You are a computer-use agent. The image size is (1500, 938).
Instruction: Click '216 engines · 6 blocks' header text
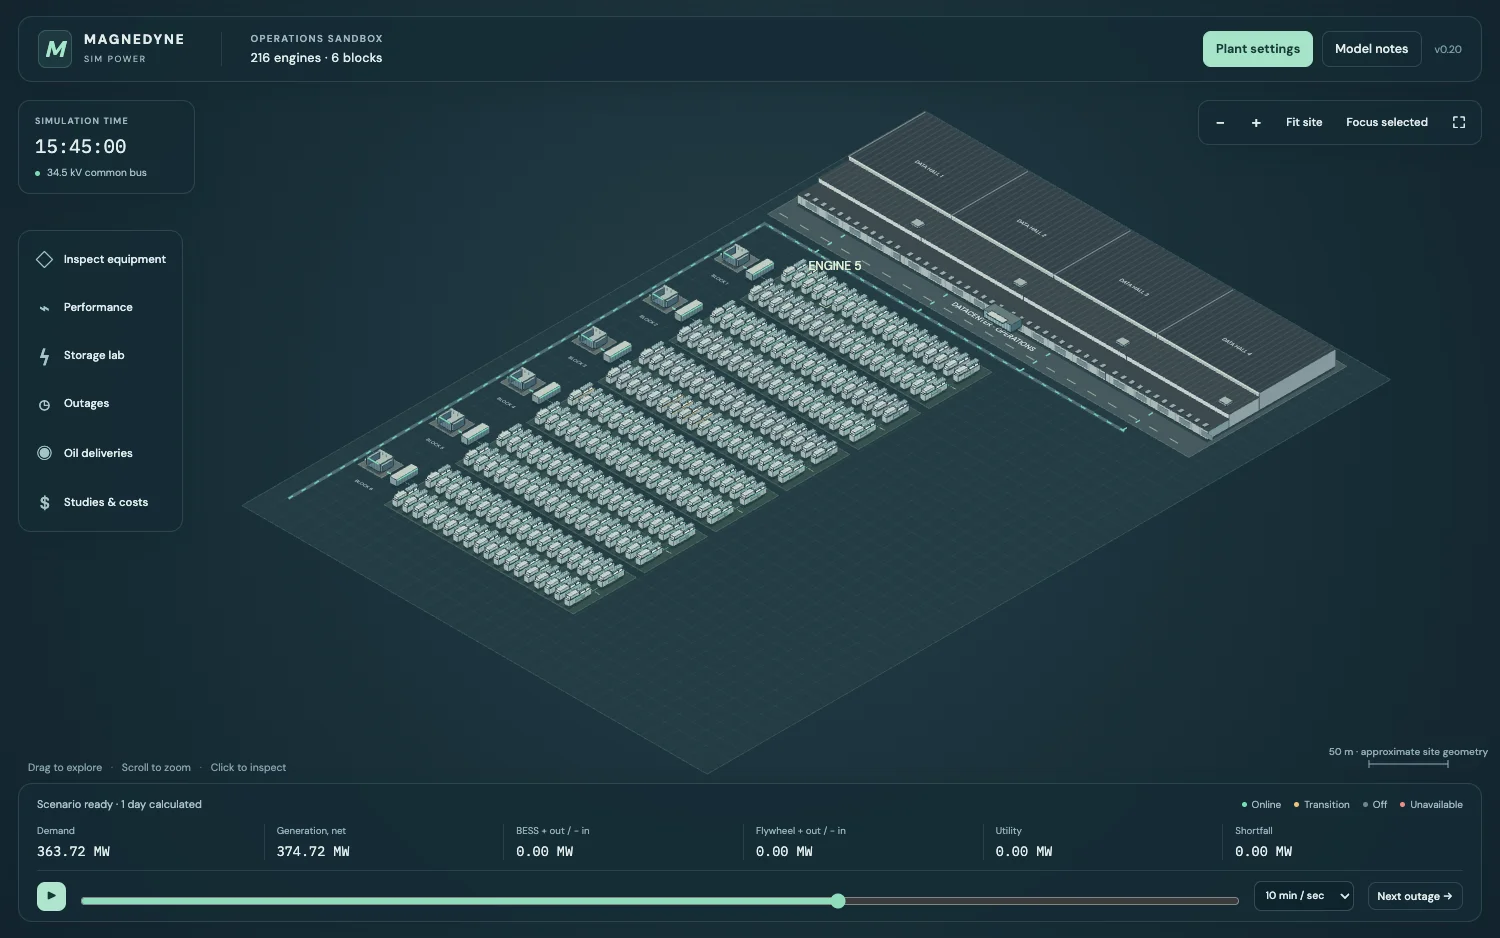click(316, 58)
